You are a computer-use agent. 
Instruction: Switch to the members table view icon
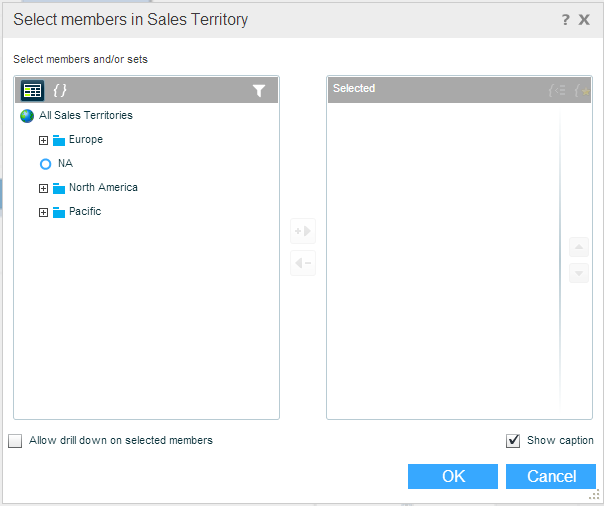[32, 90]
